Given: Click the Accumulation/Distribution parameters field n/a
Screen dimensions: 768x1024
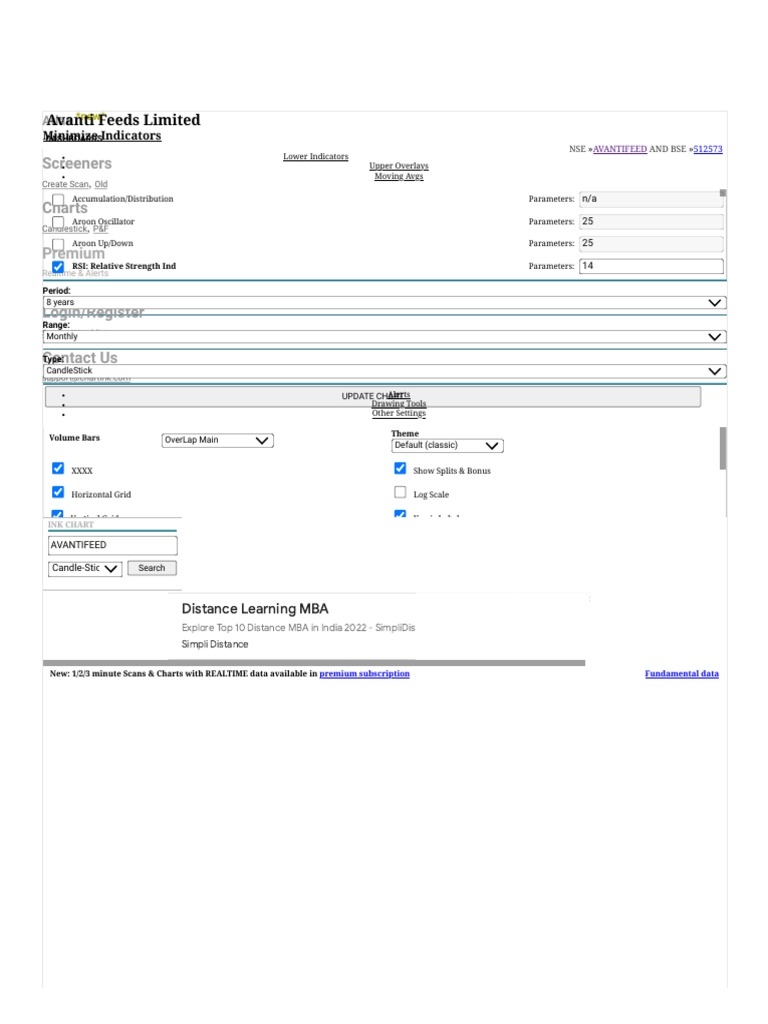Looking at the screenshot, I should 651,199.
